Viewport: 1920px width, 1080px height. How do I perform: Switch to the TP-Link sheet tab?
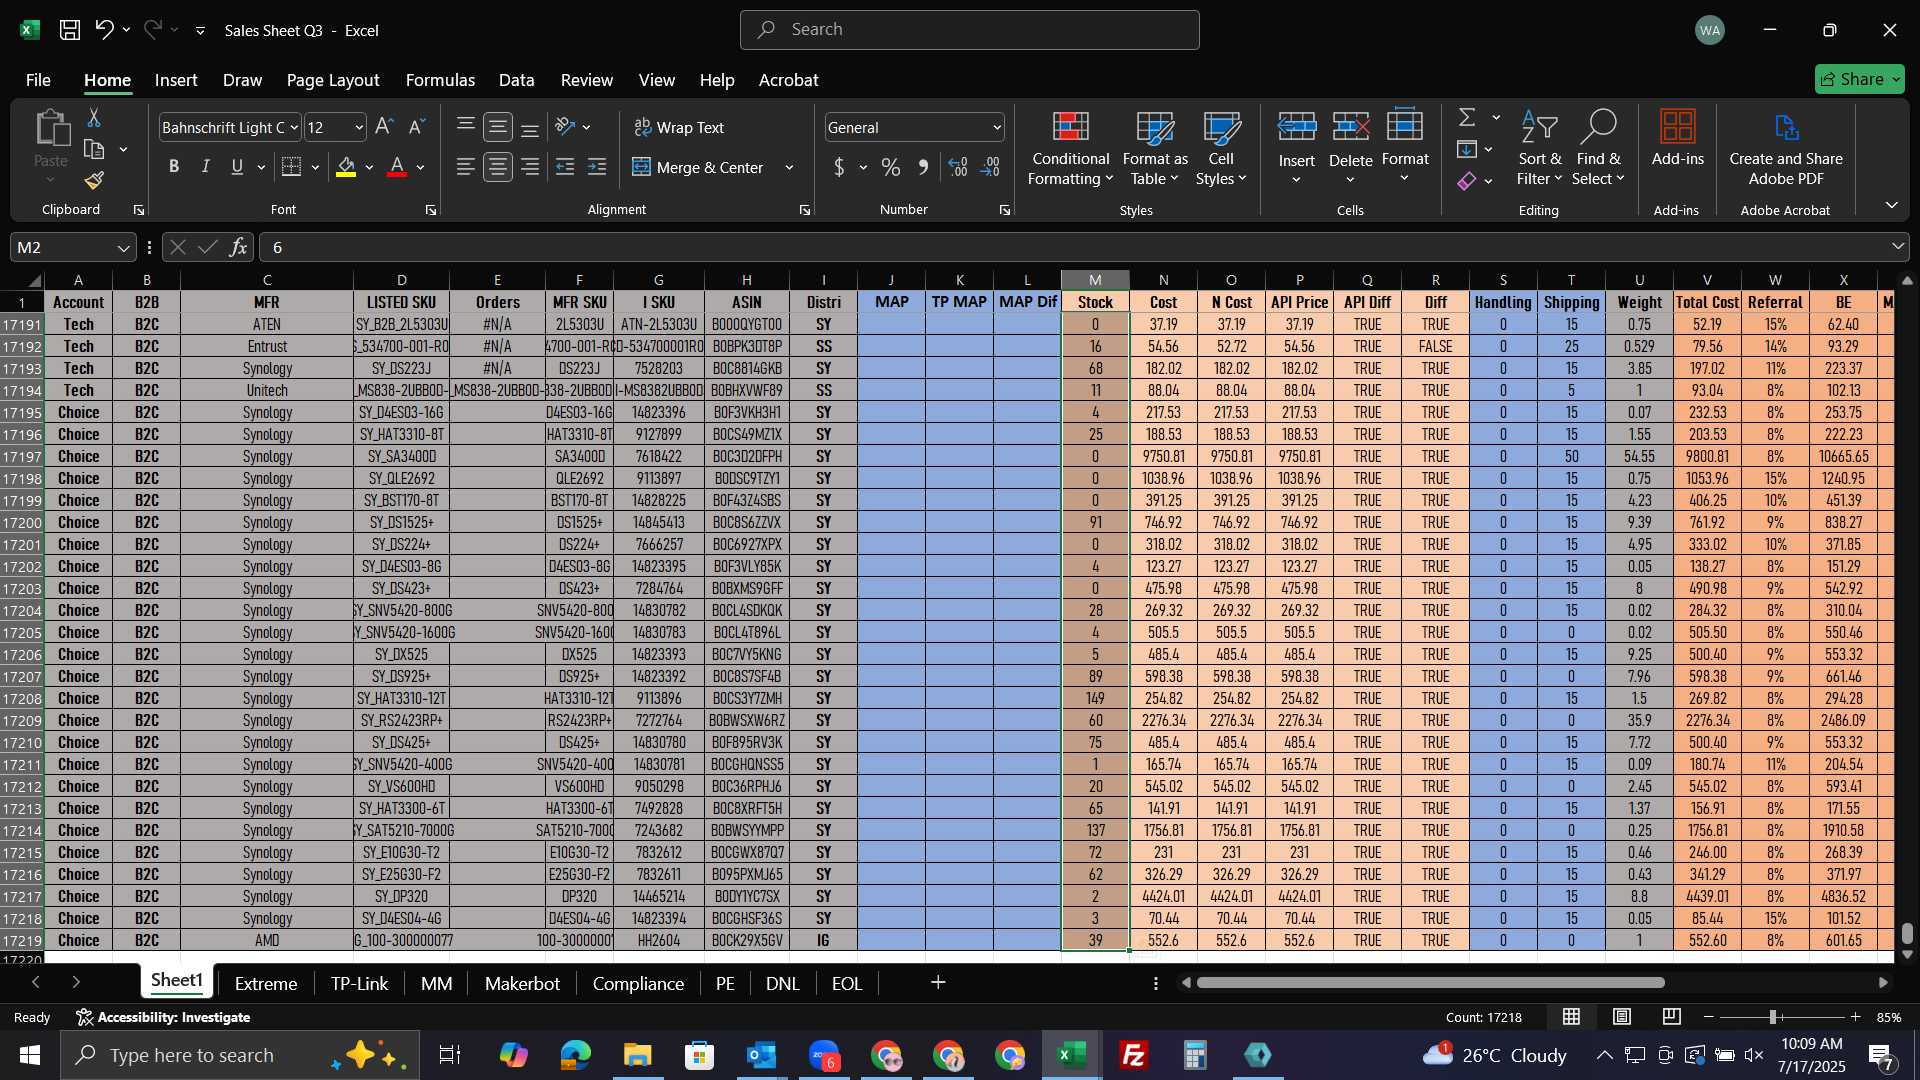(359, 983)
